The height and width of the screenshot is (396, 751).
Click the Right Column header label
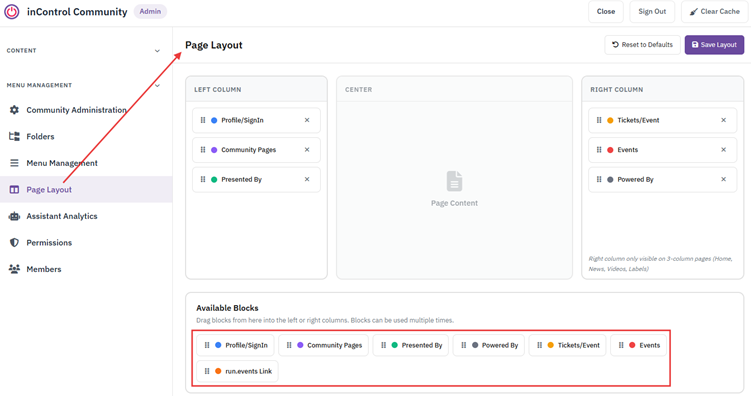pos(616,90)
